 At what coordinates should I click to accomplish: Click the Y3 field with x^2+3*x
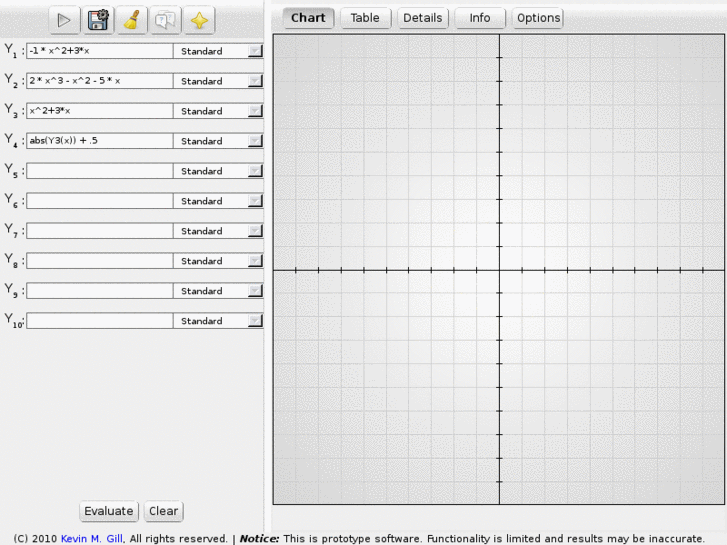tap(100, 111)
